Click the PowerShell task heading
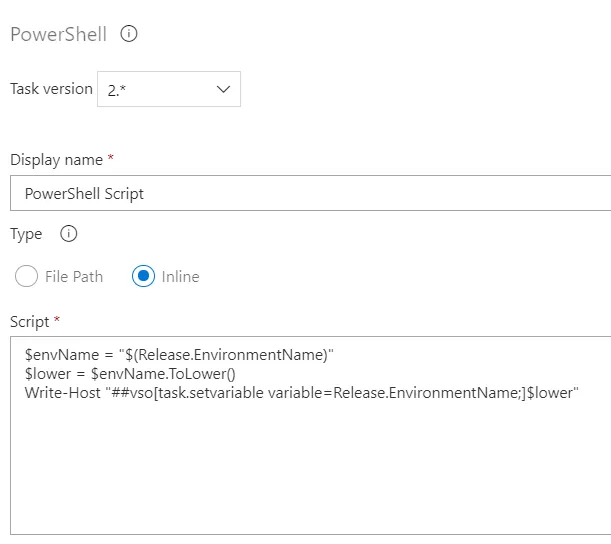 (58, 35)
